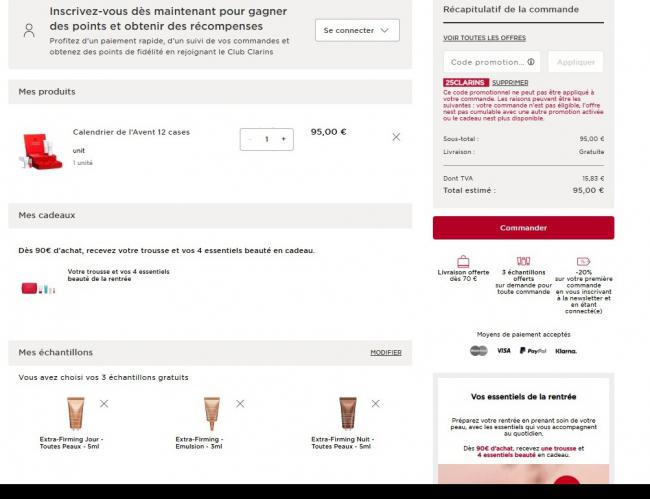Click the advent calendar product thumbnail
This screenshot has height=499, width=650.
pos(41,151)
